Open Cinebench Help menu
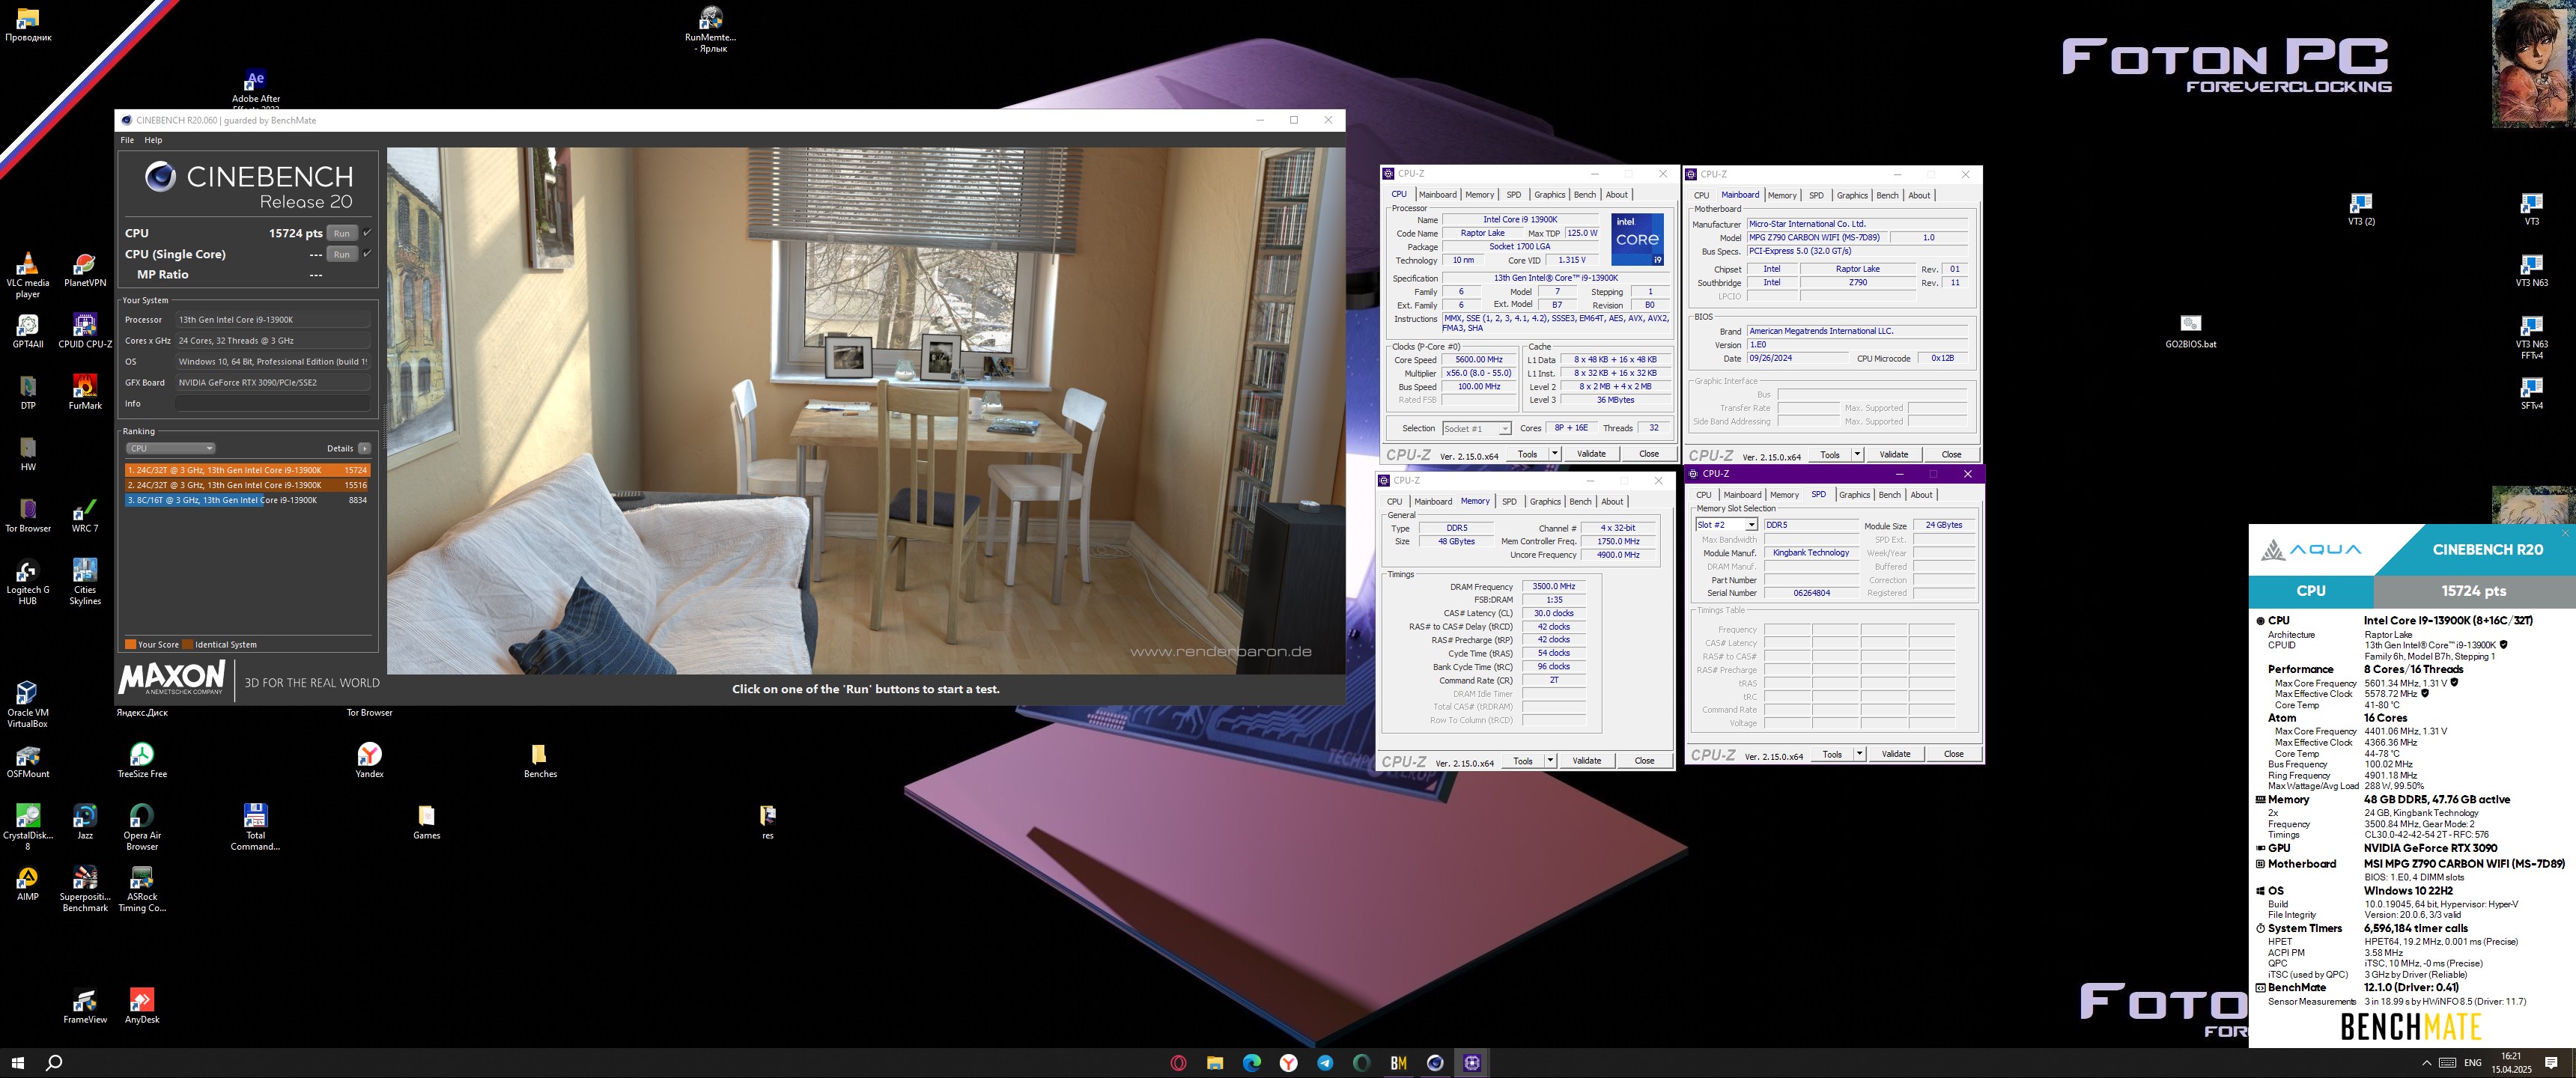This screenshot has width=2576, height=1078. (153, 140)
